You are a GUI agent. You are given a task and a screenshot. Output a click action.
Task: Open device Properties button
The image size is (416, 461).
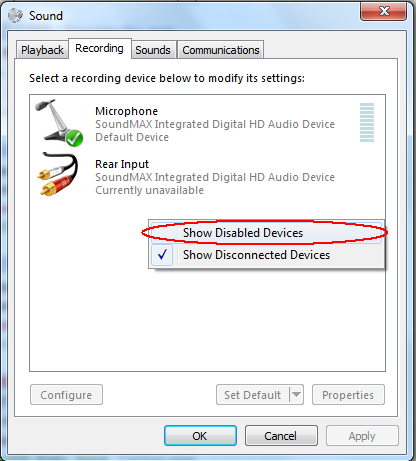(x=348, y=395)
